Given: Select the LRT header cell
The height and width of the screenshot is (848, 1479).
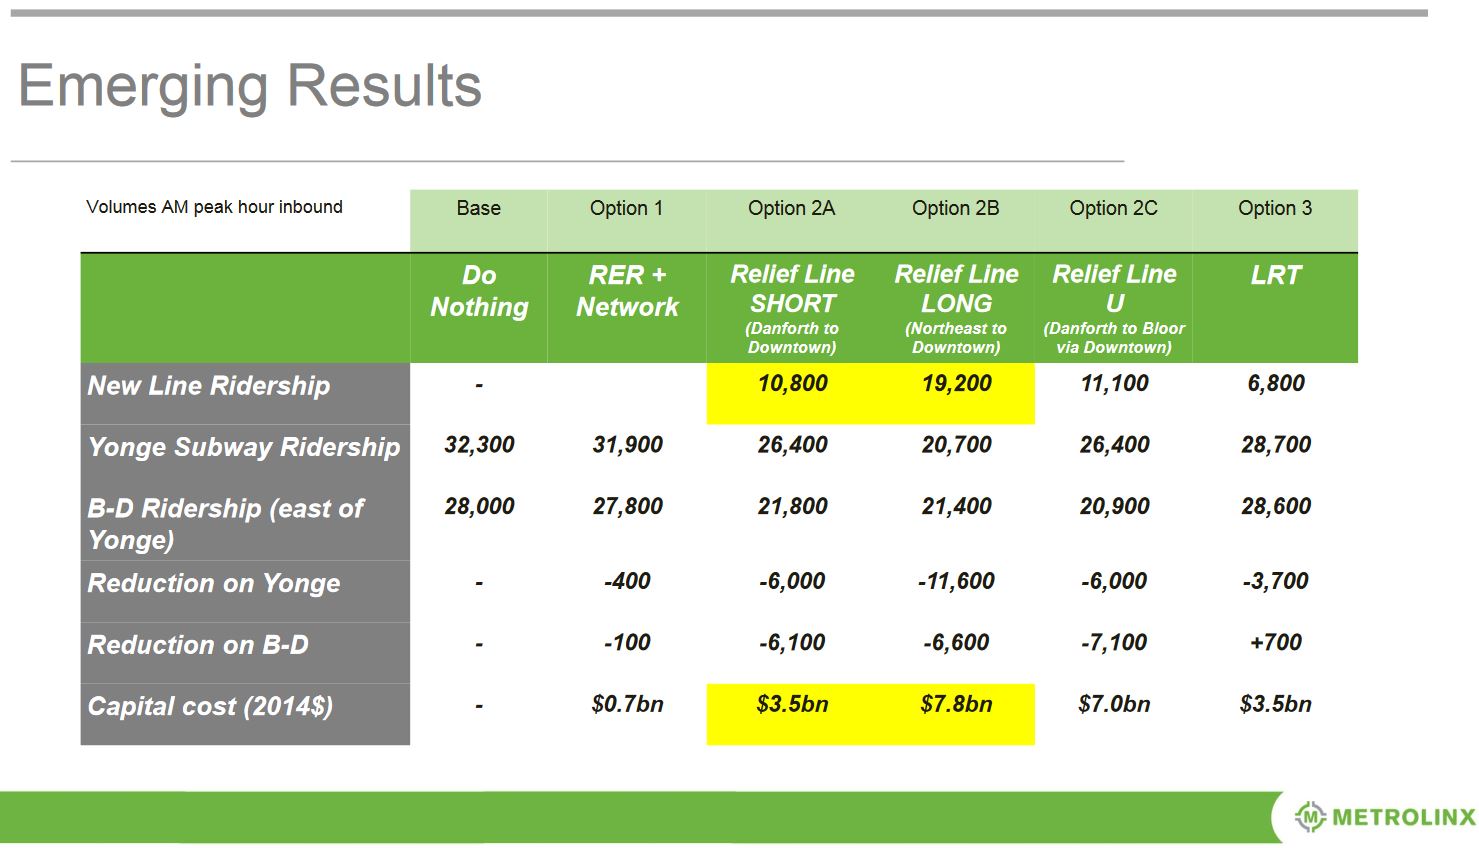Looking at the screenshot, I should tap(1275, 276).
